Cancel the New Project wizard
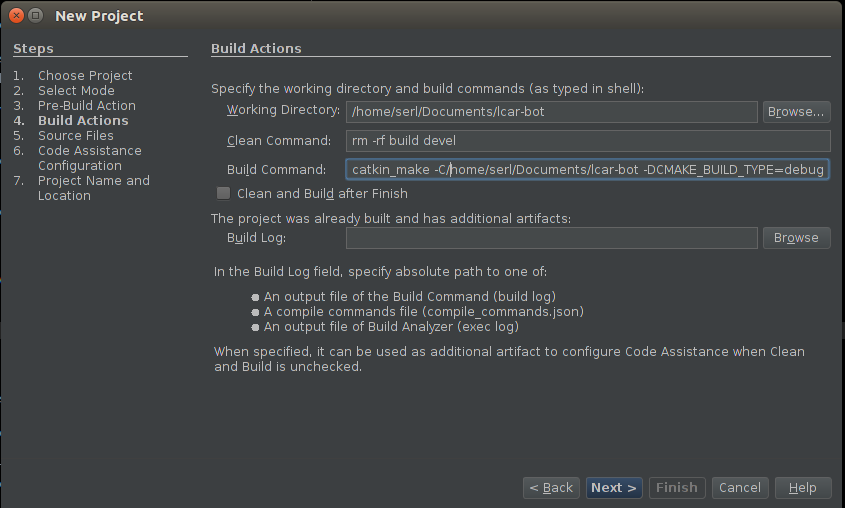The width and height of the screenshot is (845, 508). [740, 488]
